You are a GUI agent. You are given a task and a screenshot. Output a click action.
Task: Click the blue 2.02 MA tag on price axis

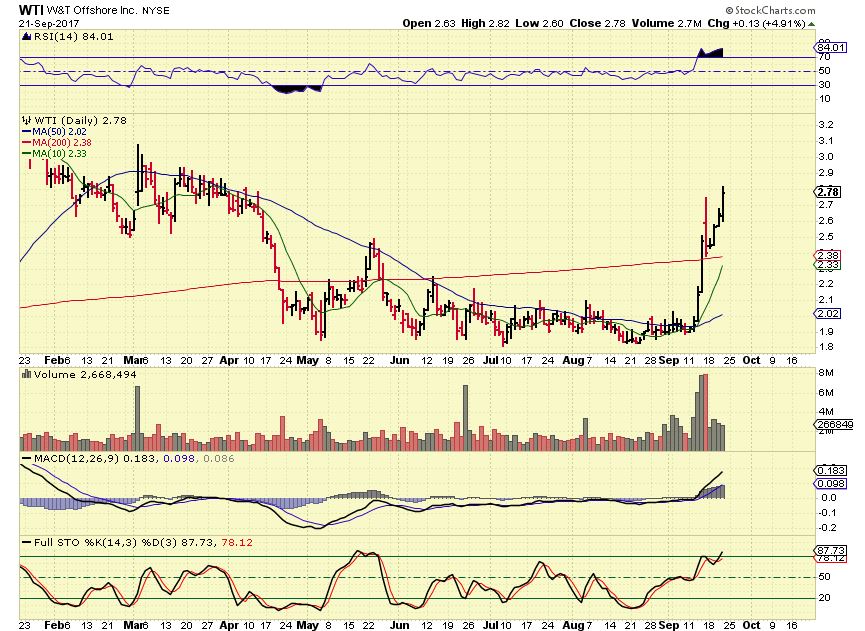[x=829, y=313]
